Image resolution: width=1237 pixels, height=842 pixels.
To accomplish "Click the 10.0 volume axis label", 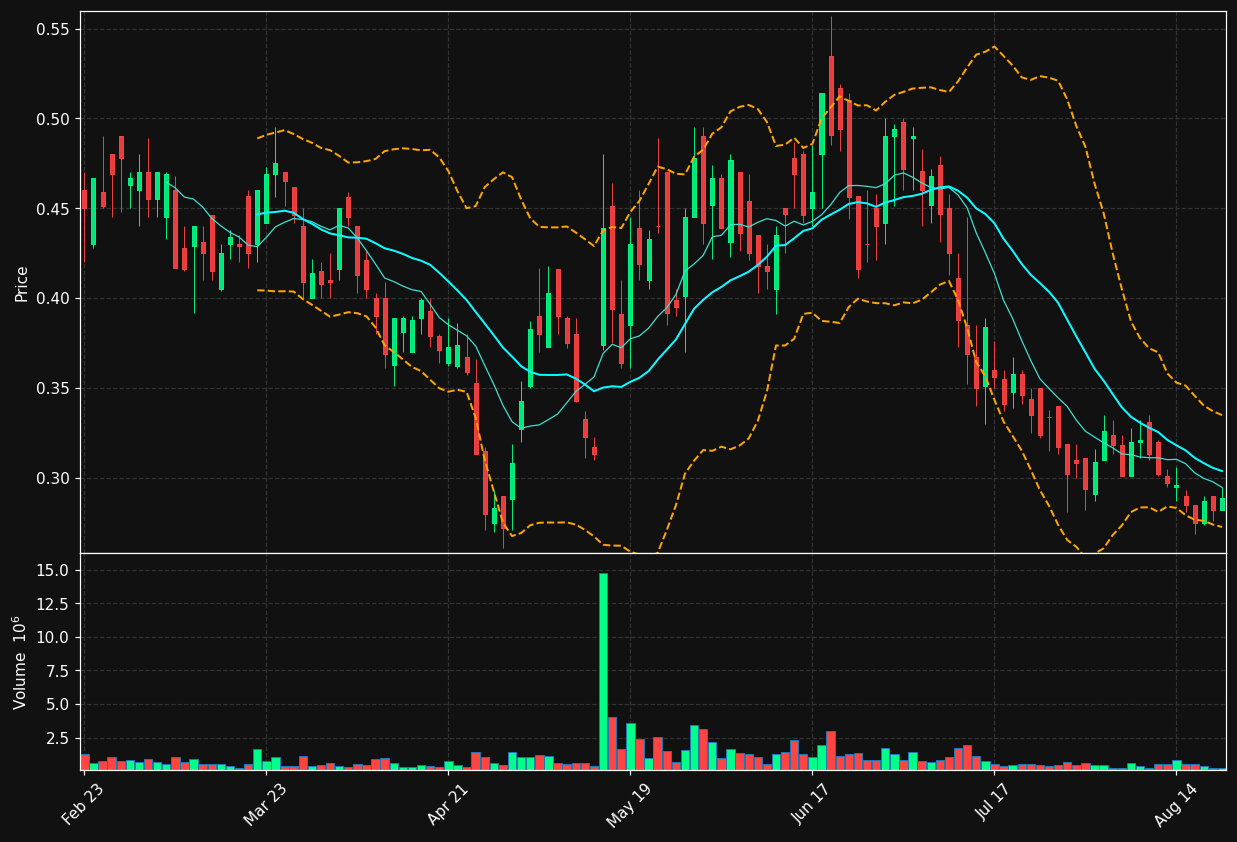I will 53,637.
